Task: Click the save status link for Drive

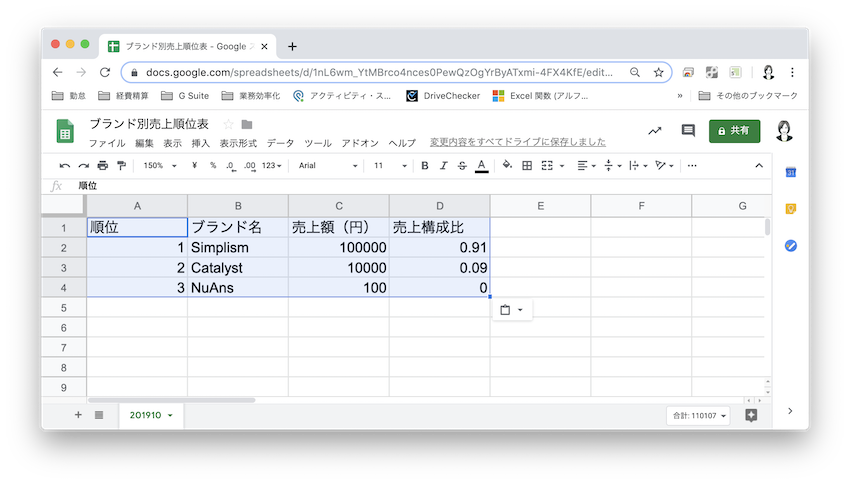Action: point(517,143)
